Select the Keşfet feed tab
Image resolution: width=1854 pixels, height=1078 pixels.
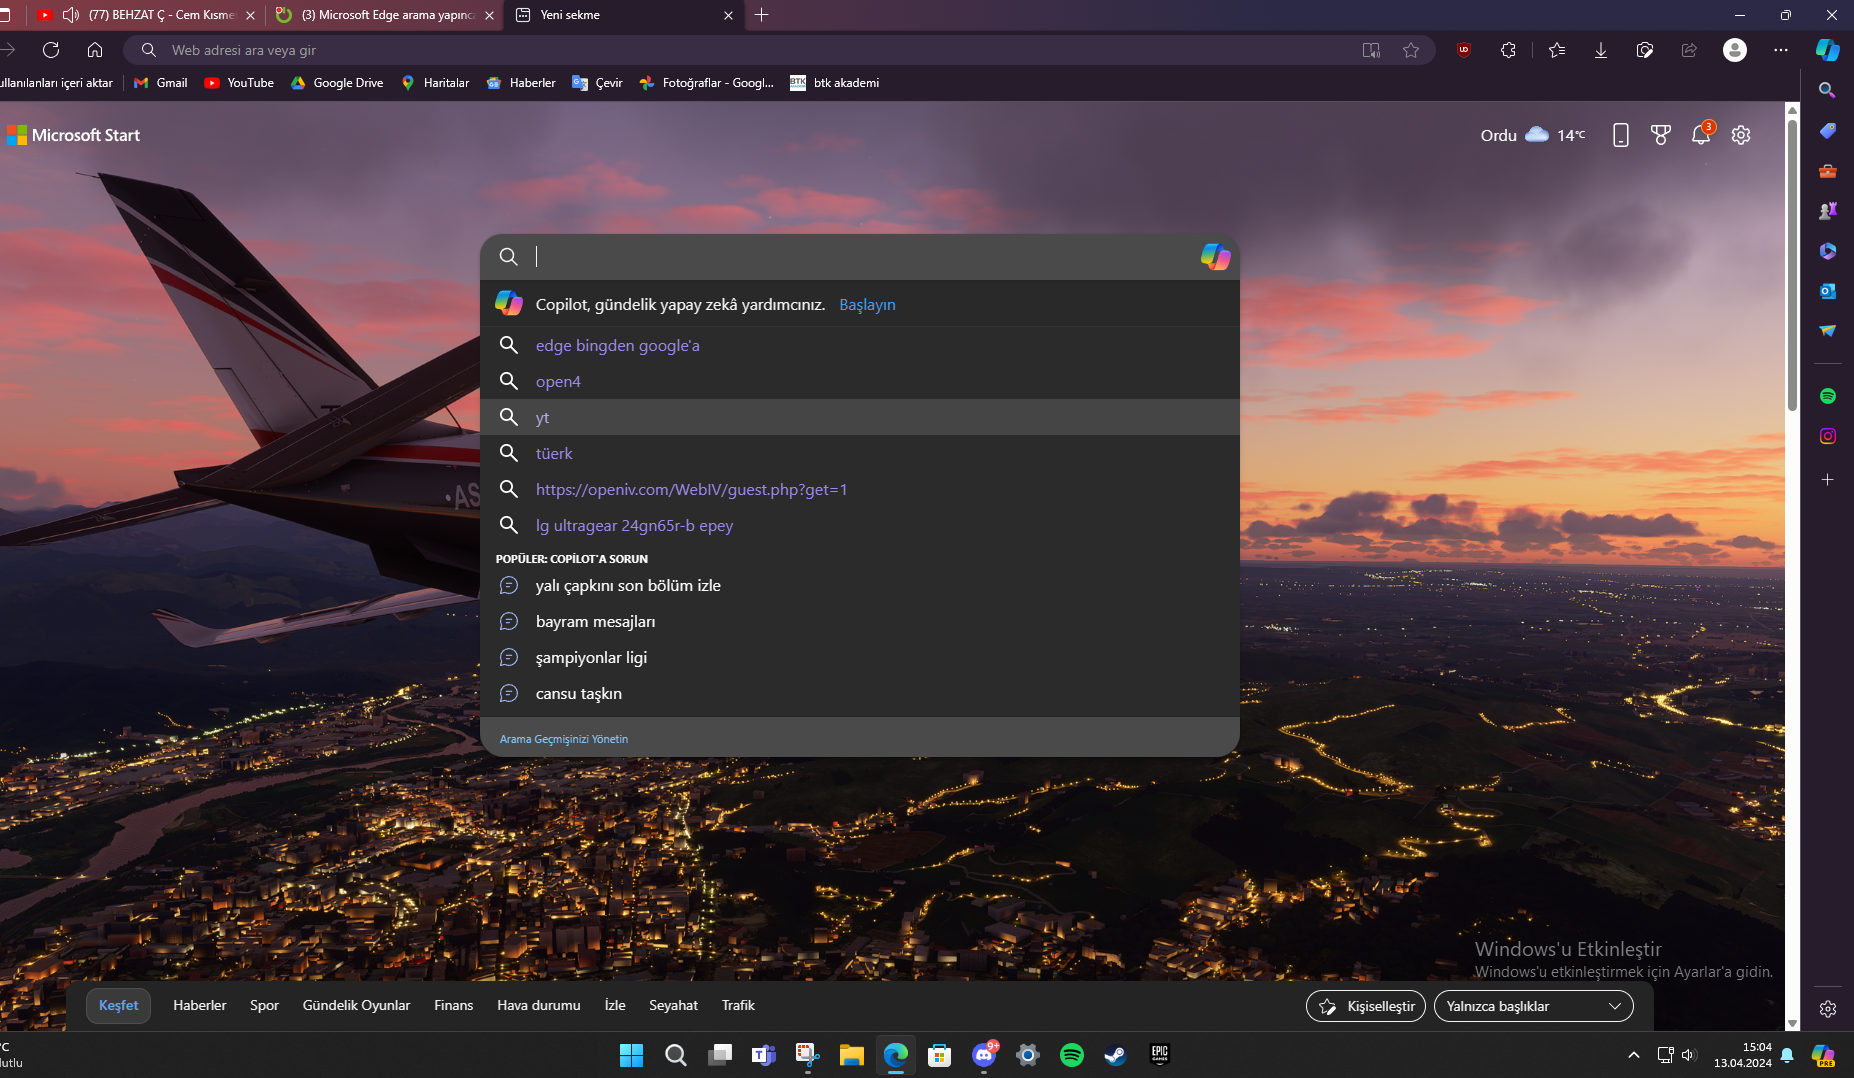coord(119,1005)
